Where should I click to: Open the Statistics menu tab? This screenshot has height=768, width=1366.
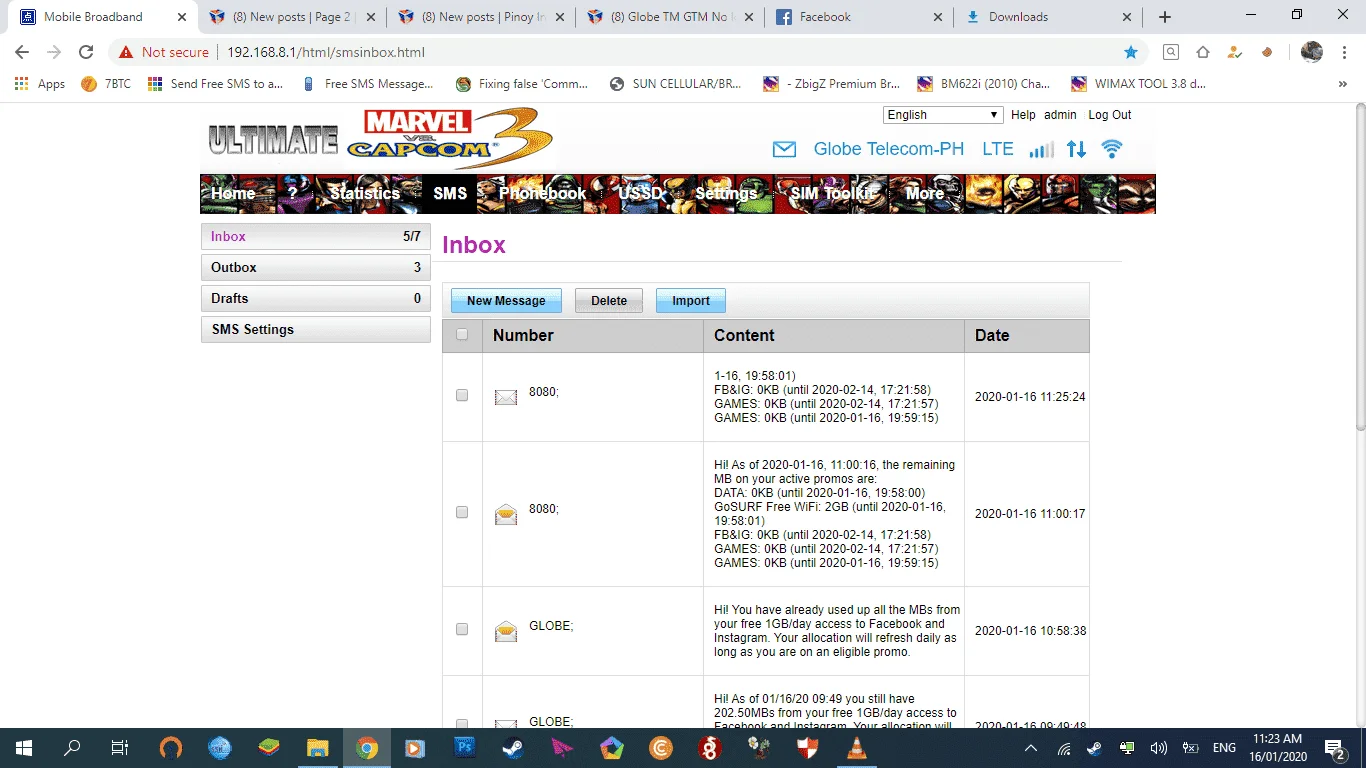[364, 193]
